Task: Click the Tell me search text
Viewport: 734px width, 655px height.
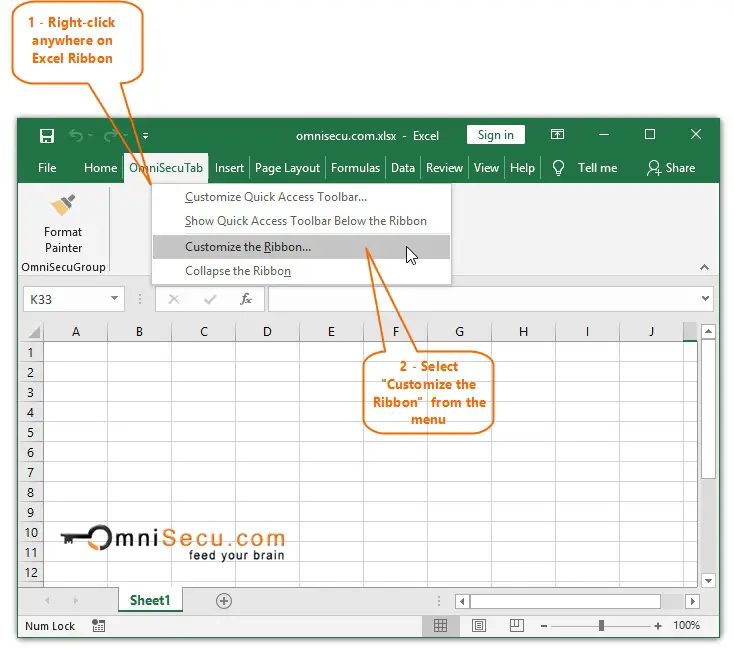Action: (597, 168)
